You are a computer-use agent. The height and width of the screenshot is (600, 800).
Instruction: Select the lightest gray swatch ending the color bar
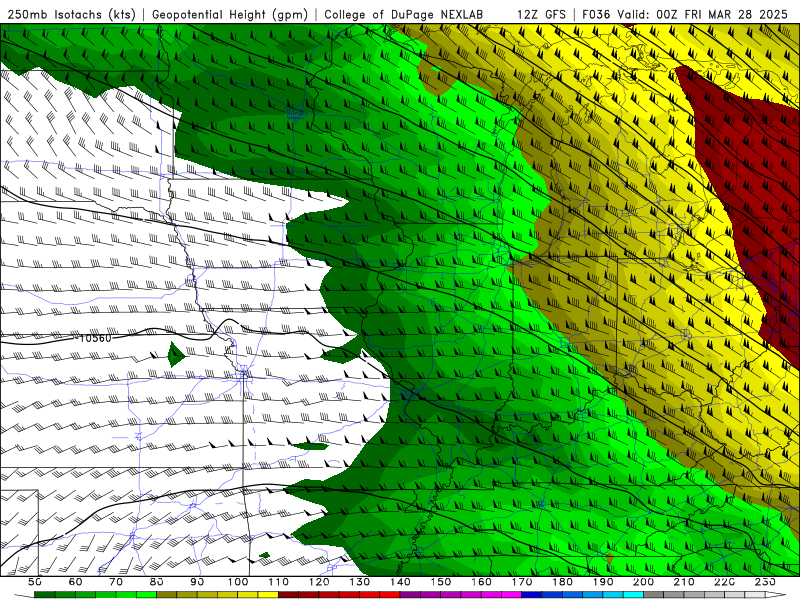755,595
